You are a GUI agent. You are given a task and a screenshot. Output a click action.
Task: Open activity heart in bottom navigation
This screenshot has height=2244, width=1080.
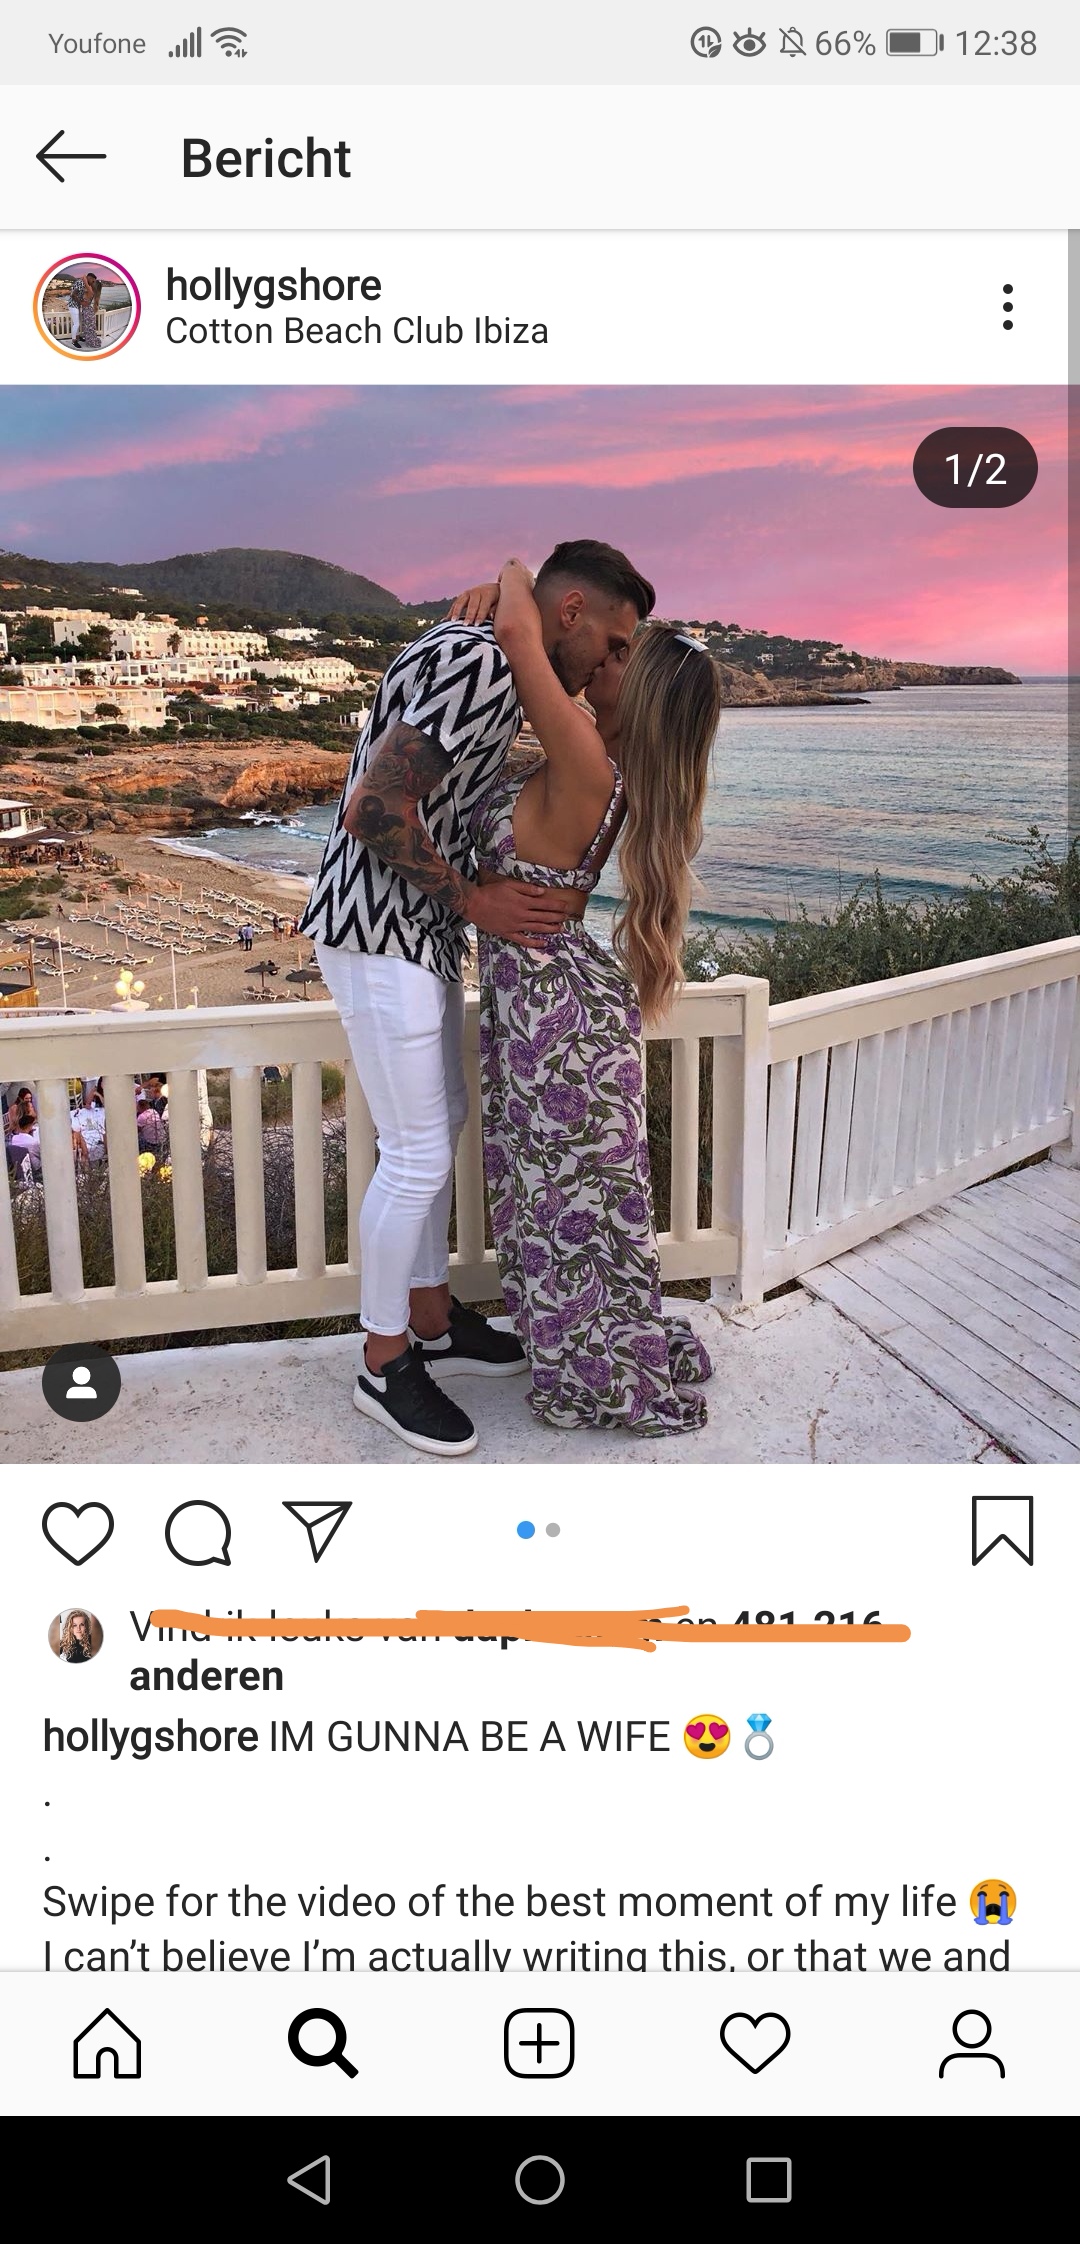coord(755,2043)
